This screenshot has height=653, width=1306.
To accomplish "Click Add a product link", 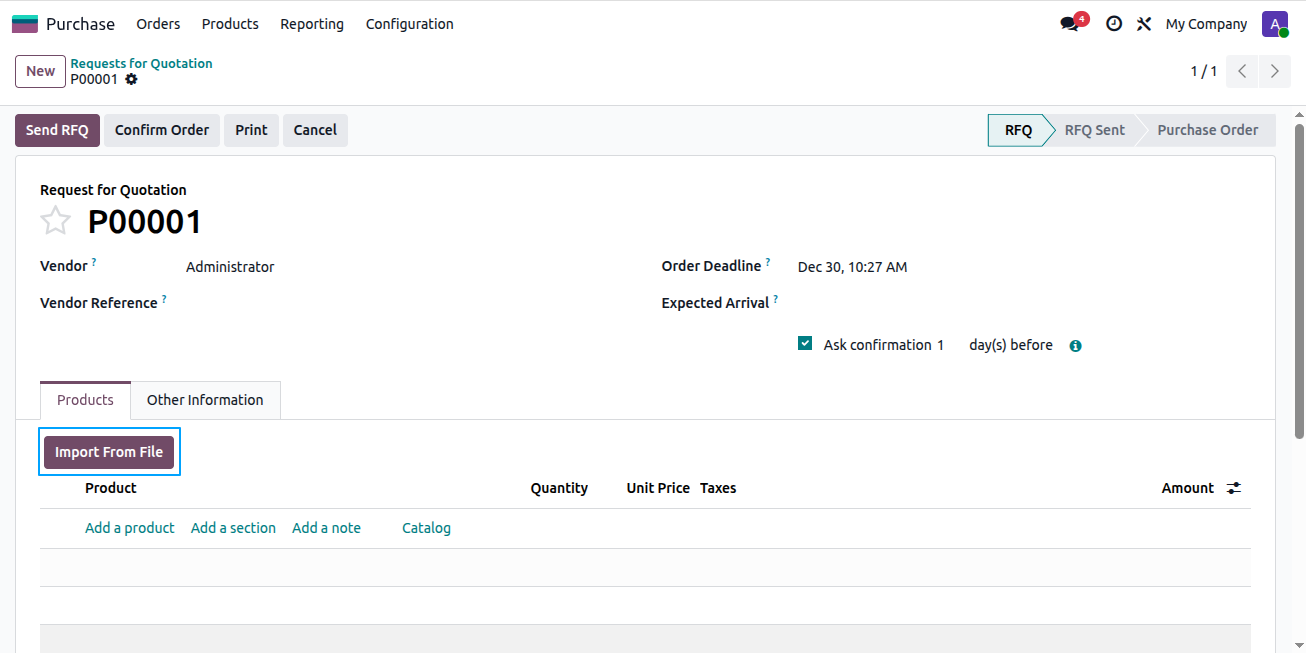I will pyautogui.click(x=130, y=528).
